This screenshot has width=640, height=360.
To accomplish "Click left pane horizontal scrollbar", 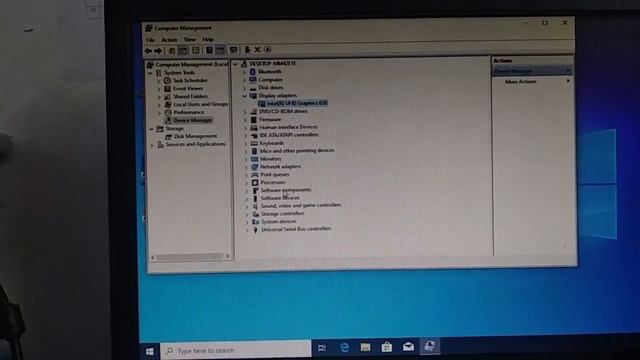I will click(x=190, y=257).
